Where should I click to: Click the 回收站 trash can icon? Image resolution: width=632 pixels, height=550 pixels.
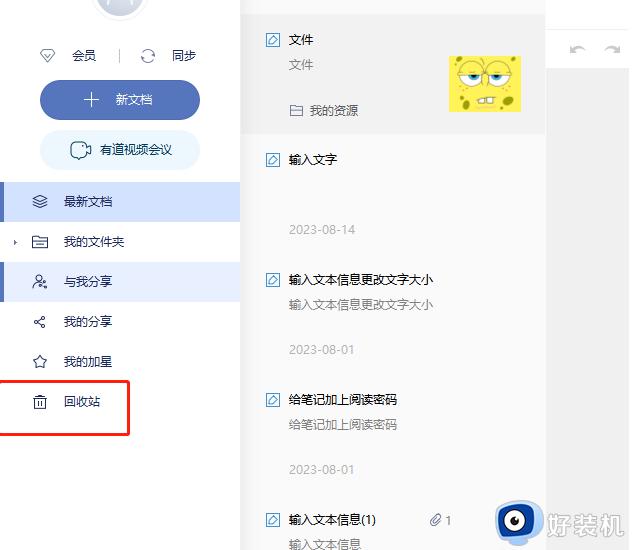point(40,402)
